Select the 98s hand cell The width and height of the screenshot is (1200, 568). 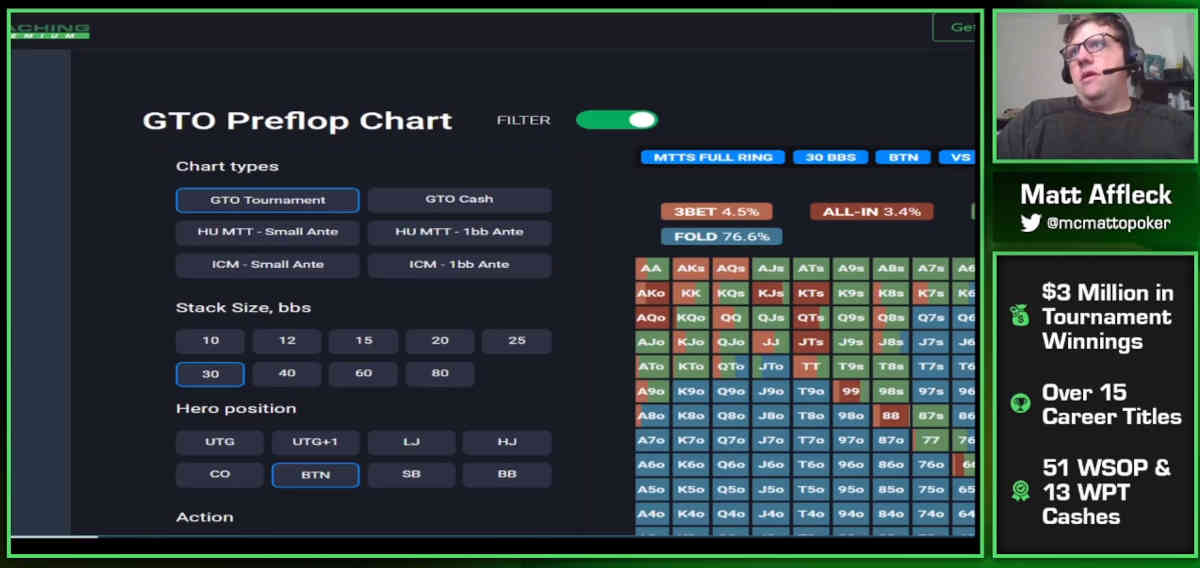point(890,391)
